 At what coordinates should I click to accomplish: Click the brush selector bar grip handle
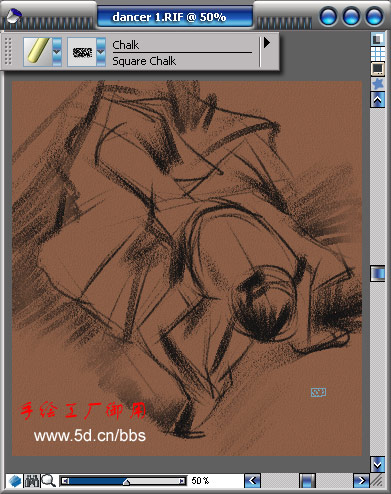click(x=8, y=51)
